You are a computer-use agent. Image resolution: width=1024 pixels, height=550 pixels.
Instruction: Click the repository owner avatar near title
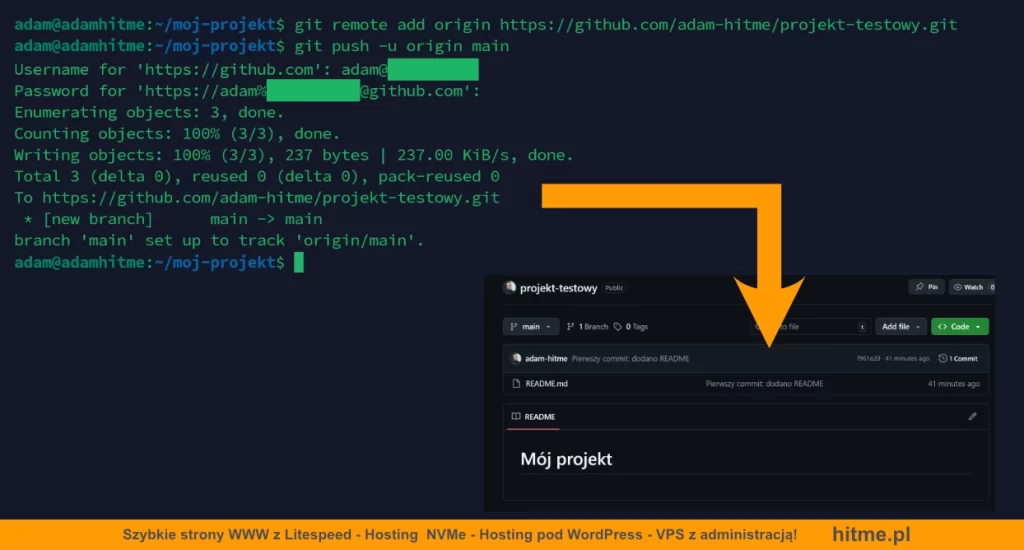click(509, 287)
